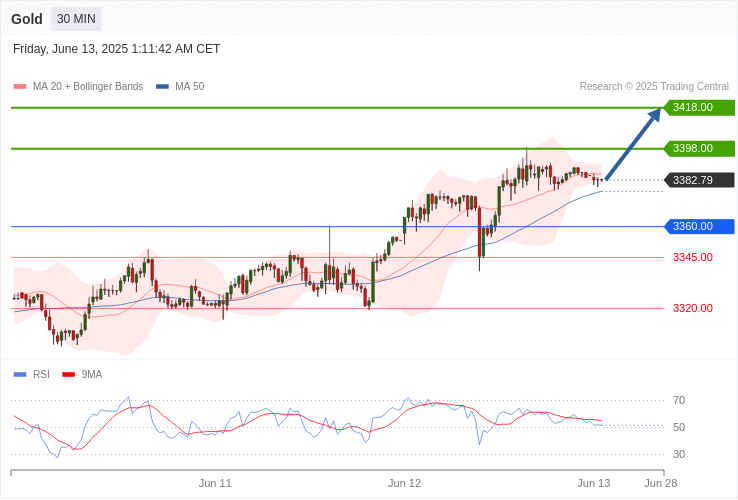Screen dimensions: 738x500
Task: Click the 3360.00 pivot price tag
Action: tap(699, 226)
